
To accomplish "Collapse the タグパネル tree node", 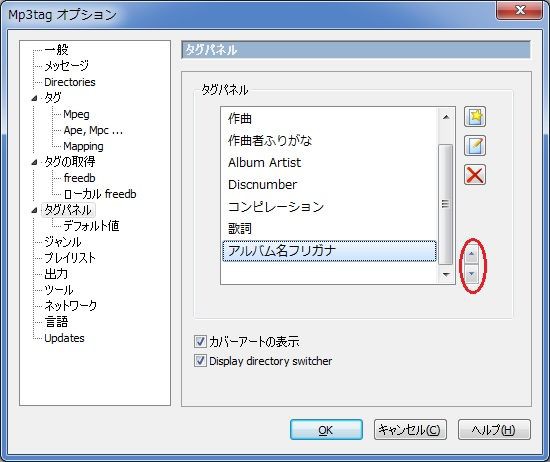I will pos(34,210).
